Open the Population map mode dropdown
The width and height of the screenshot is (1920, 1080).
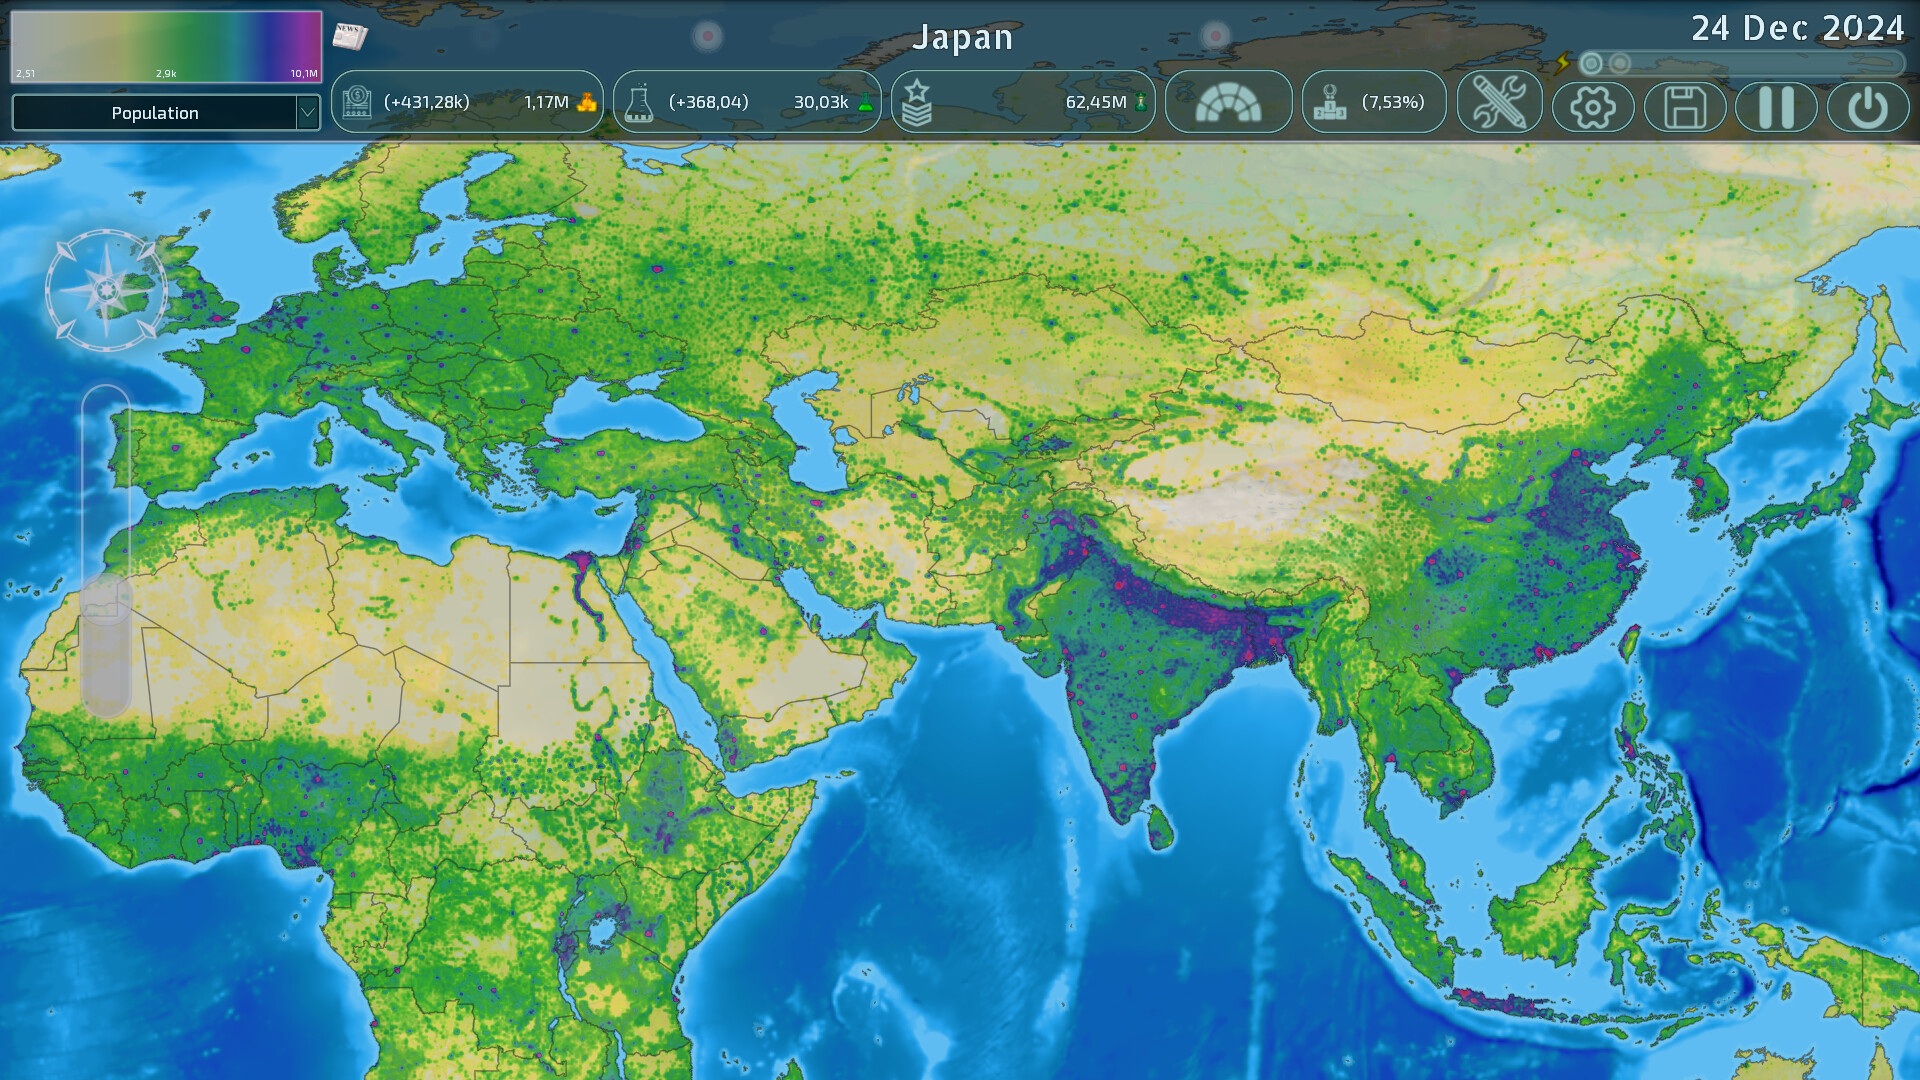(x=155, y=113)
